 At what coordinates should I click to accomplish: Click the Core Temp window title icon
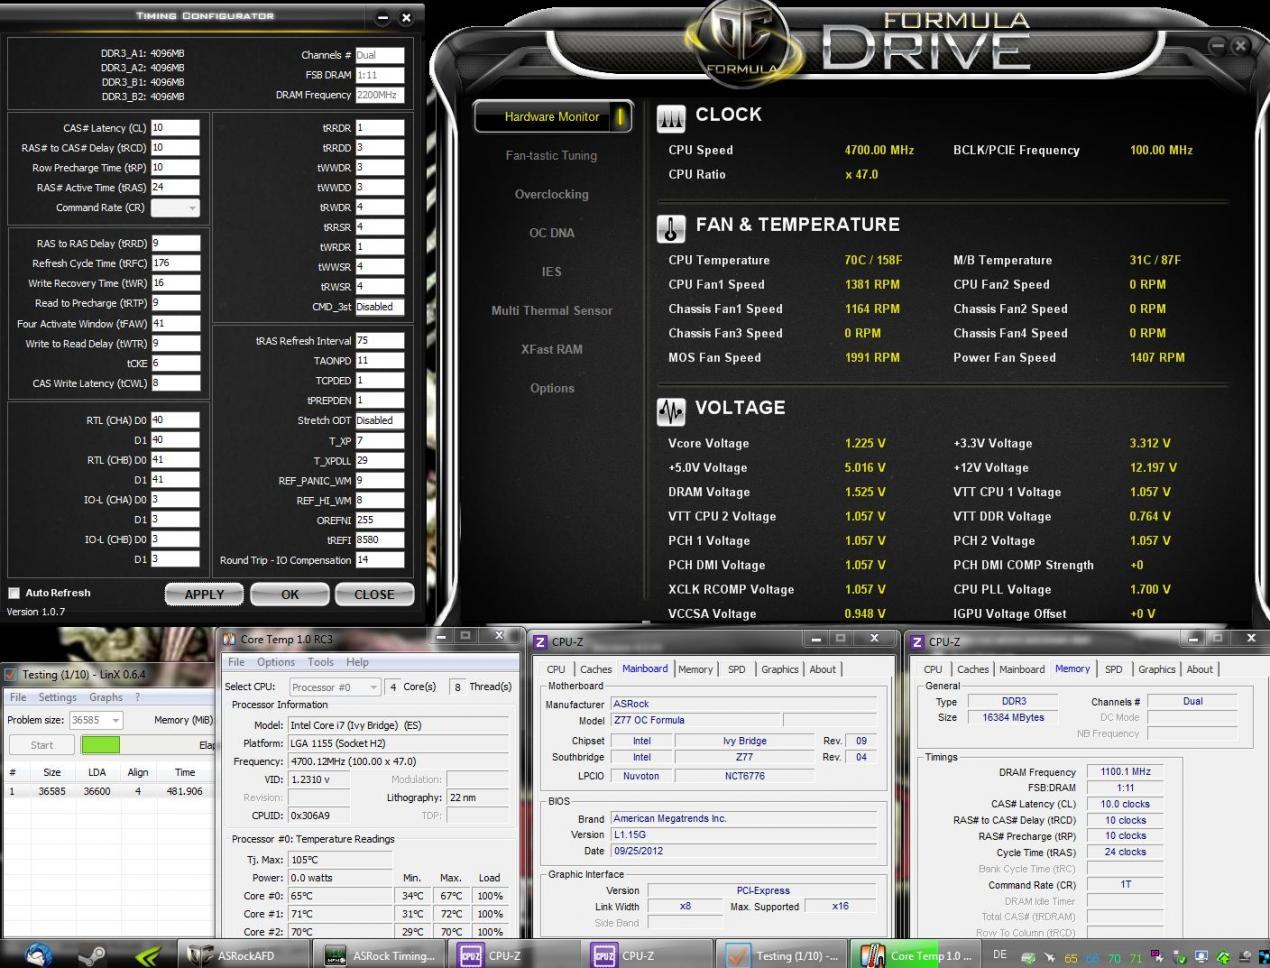(x=229, y=639)
